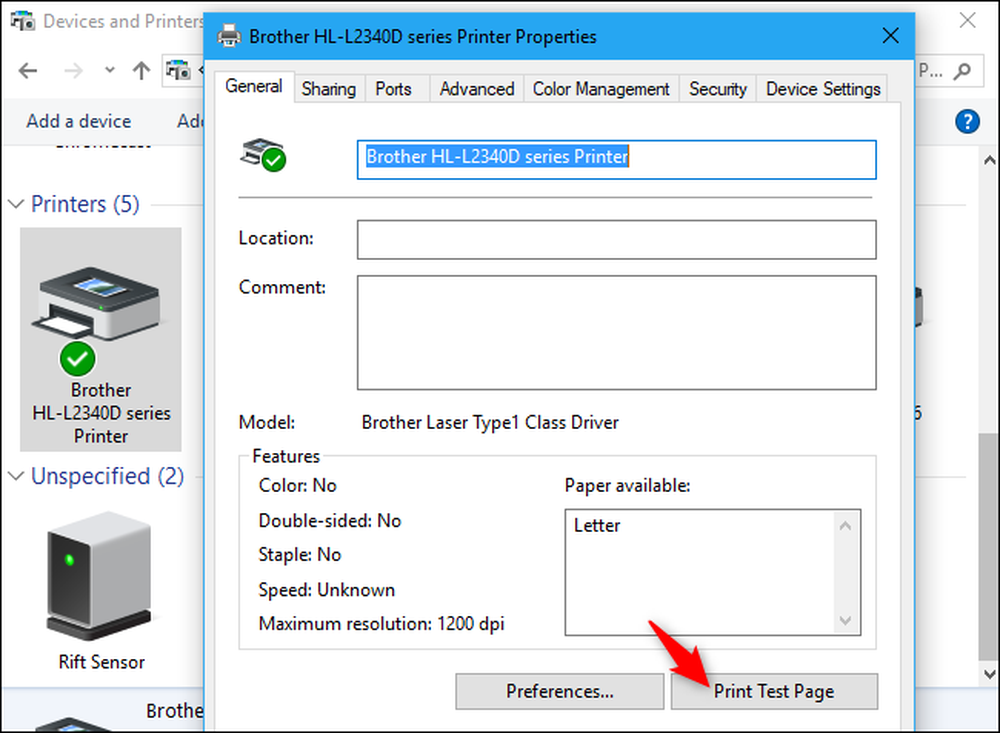This screenshot has width=1000, height=733.
Task: Click the printer status icon on the General tab
Action: 263,155
